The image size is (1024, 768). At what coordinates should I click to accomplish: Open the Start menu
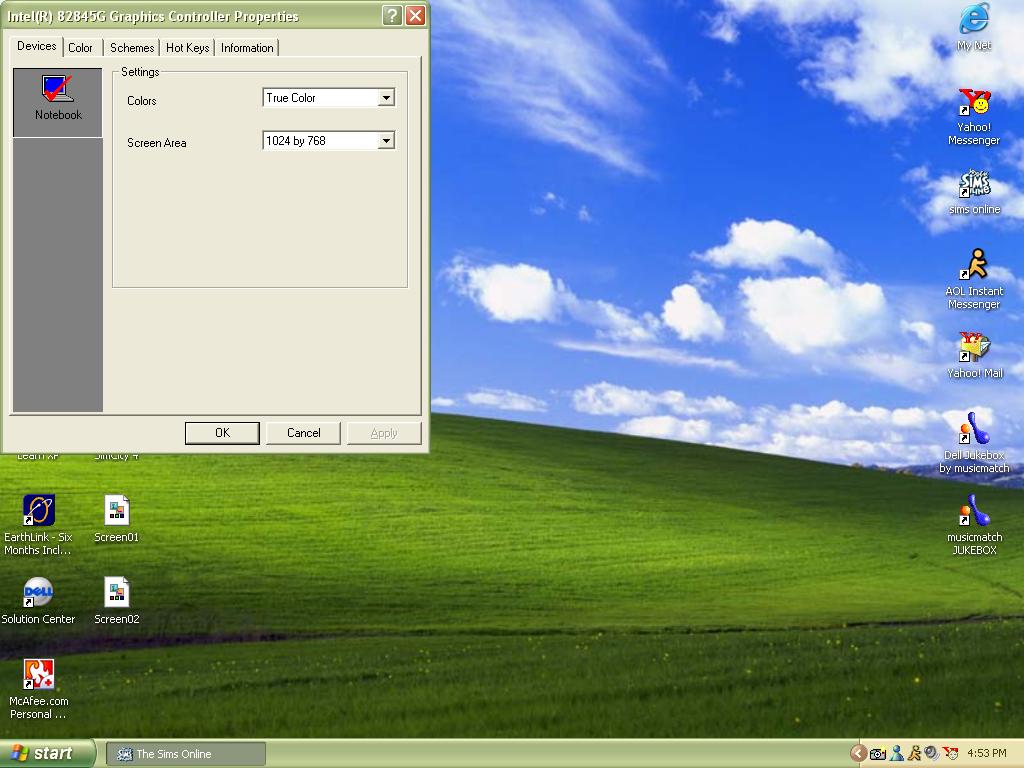pyautogui.click(x=47, y=754)
